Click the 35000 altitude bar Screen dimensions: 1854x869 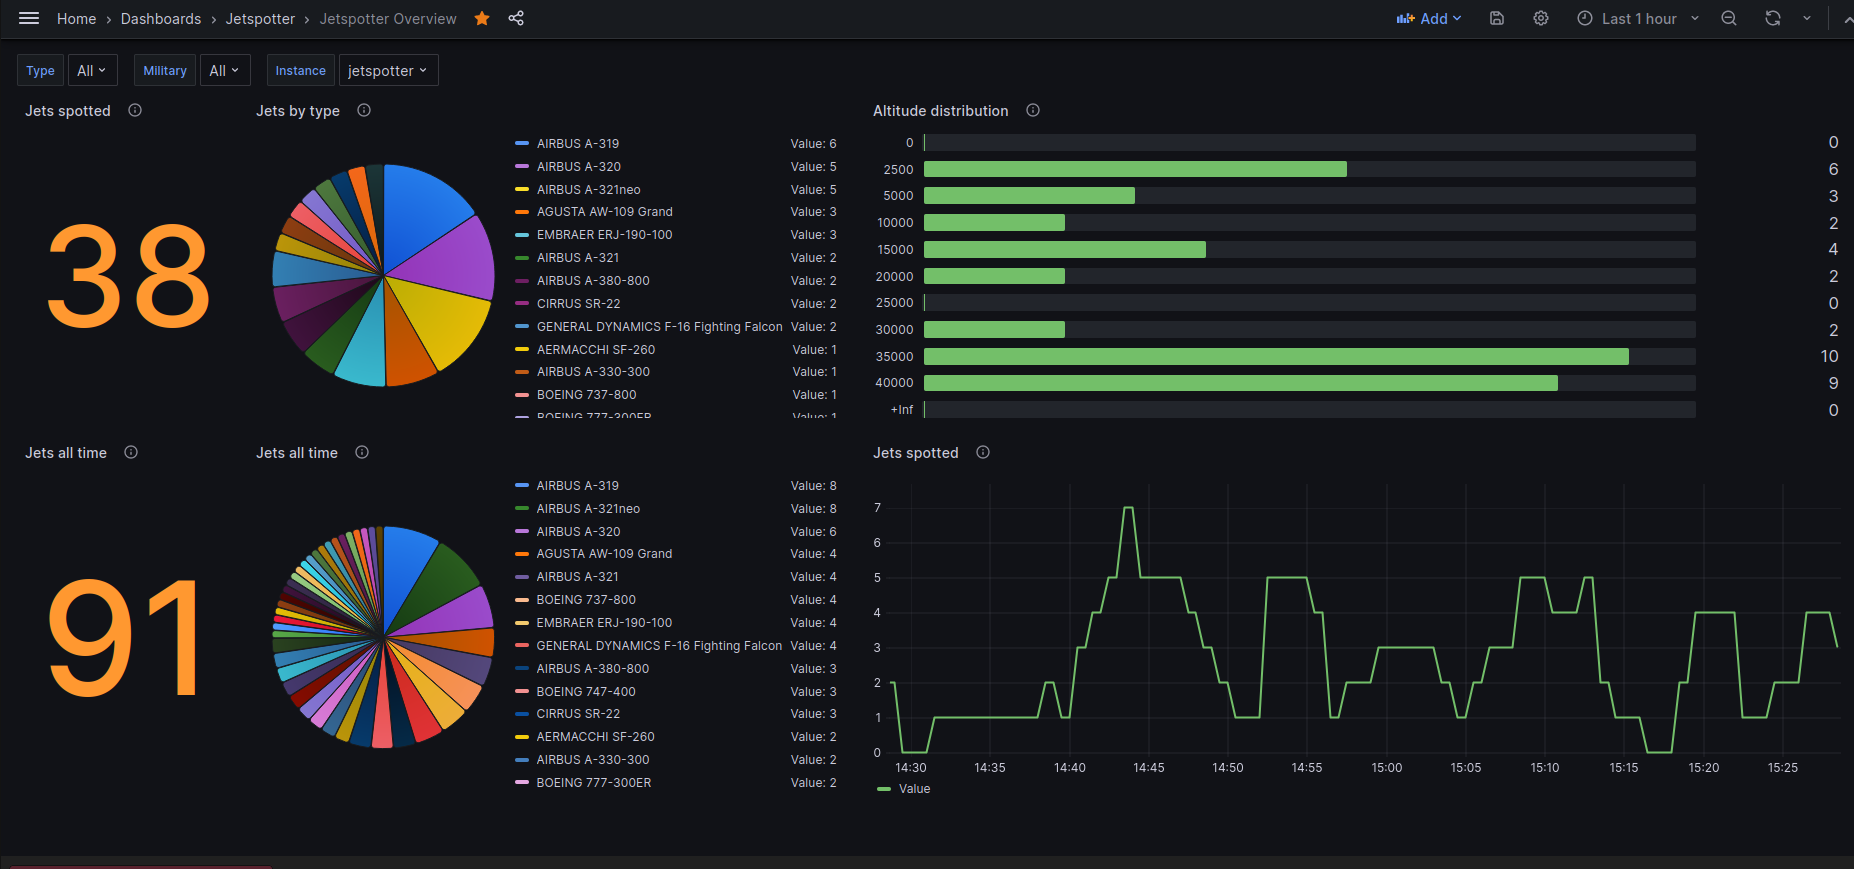(x=1276, y=357)
